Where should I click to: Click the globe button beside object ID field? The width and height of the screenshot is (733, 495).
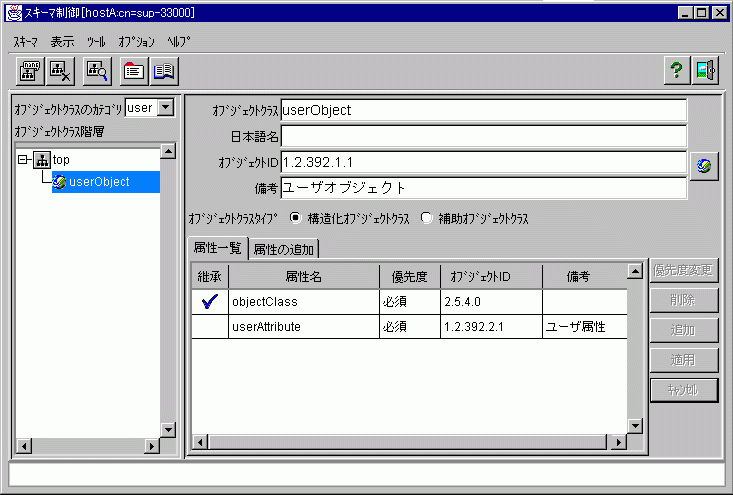coord(704,165)
